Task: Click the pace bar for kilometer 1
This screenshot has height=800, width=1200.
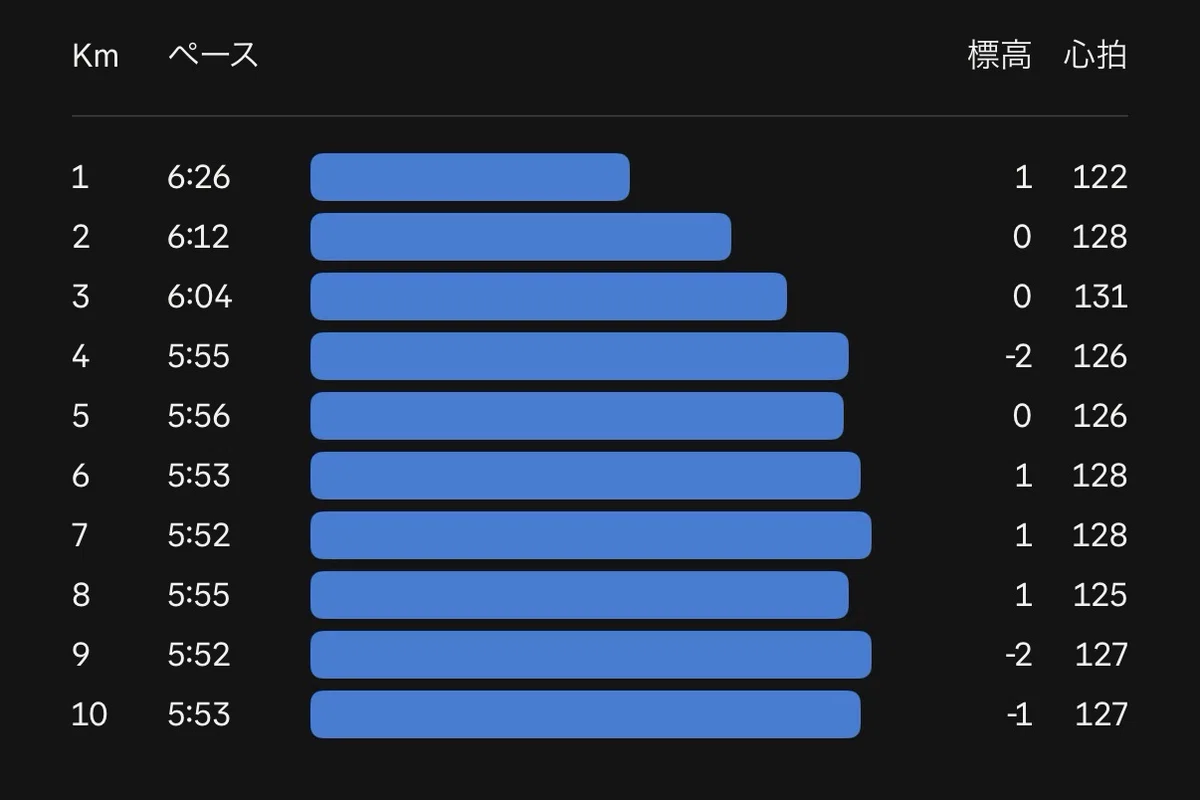Action: pyautogui.click(x=470, y=177)
